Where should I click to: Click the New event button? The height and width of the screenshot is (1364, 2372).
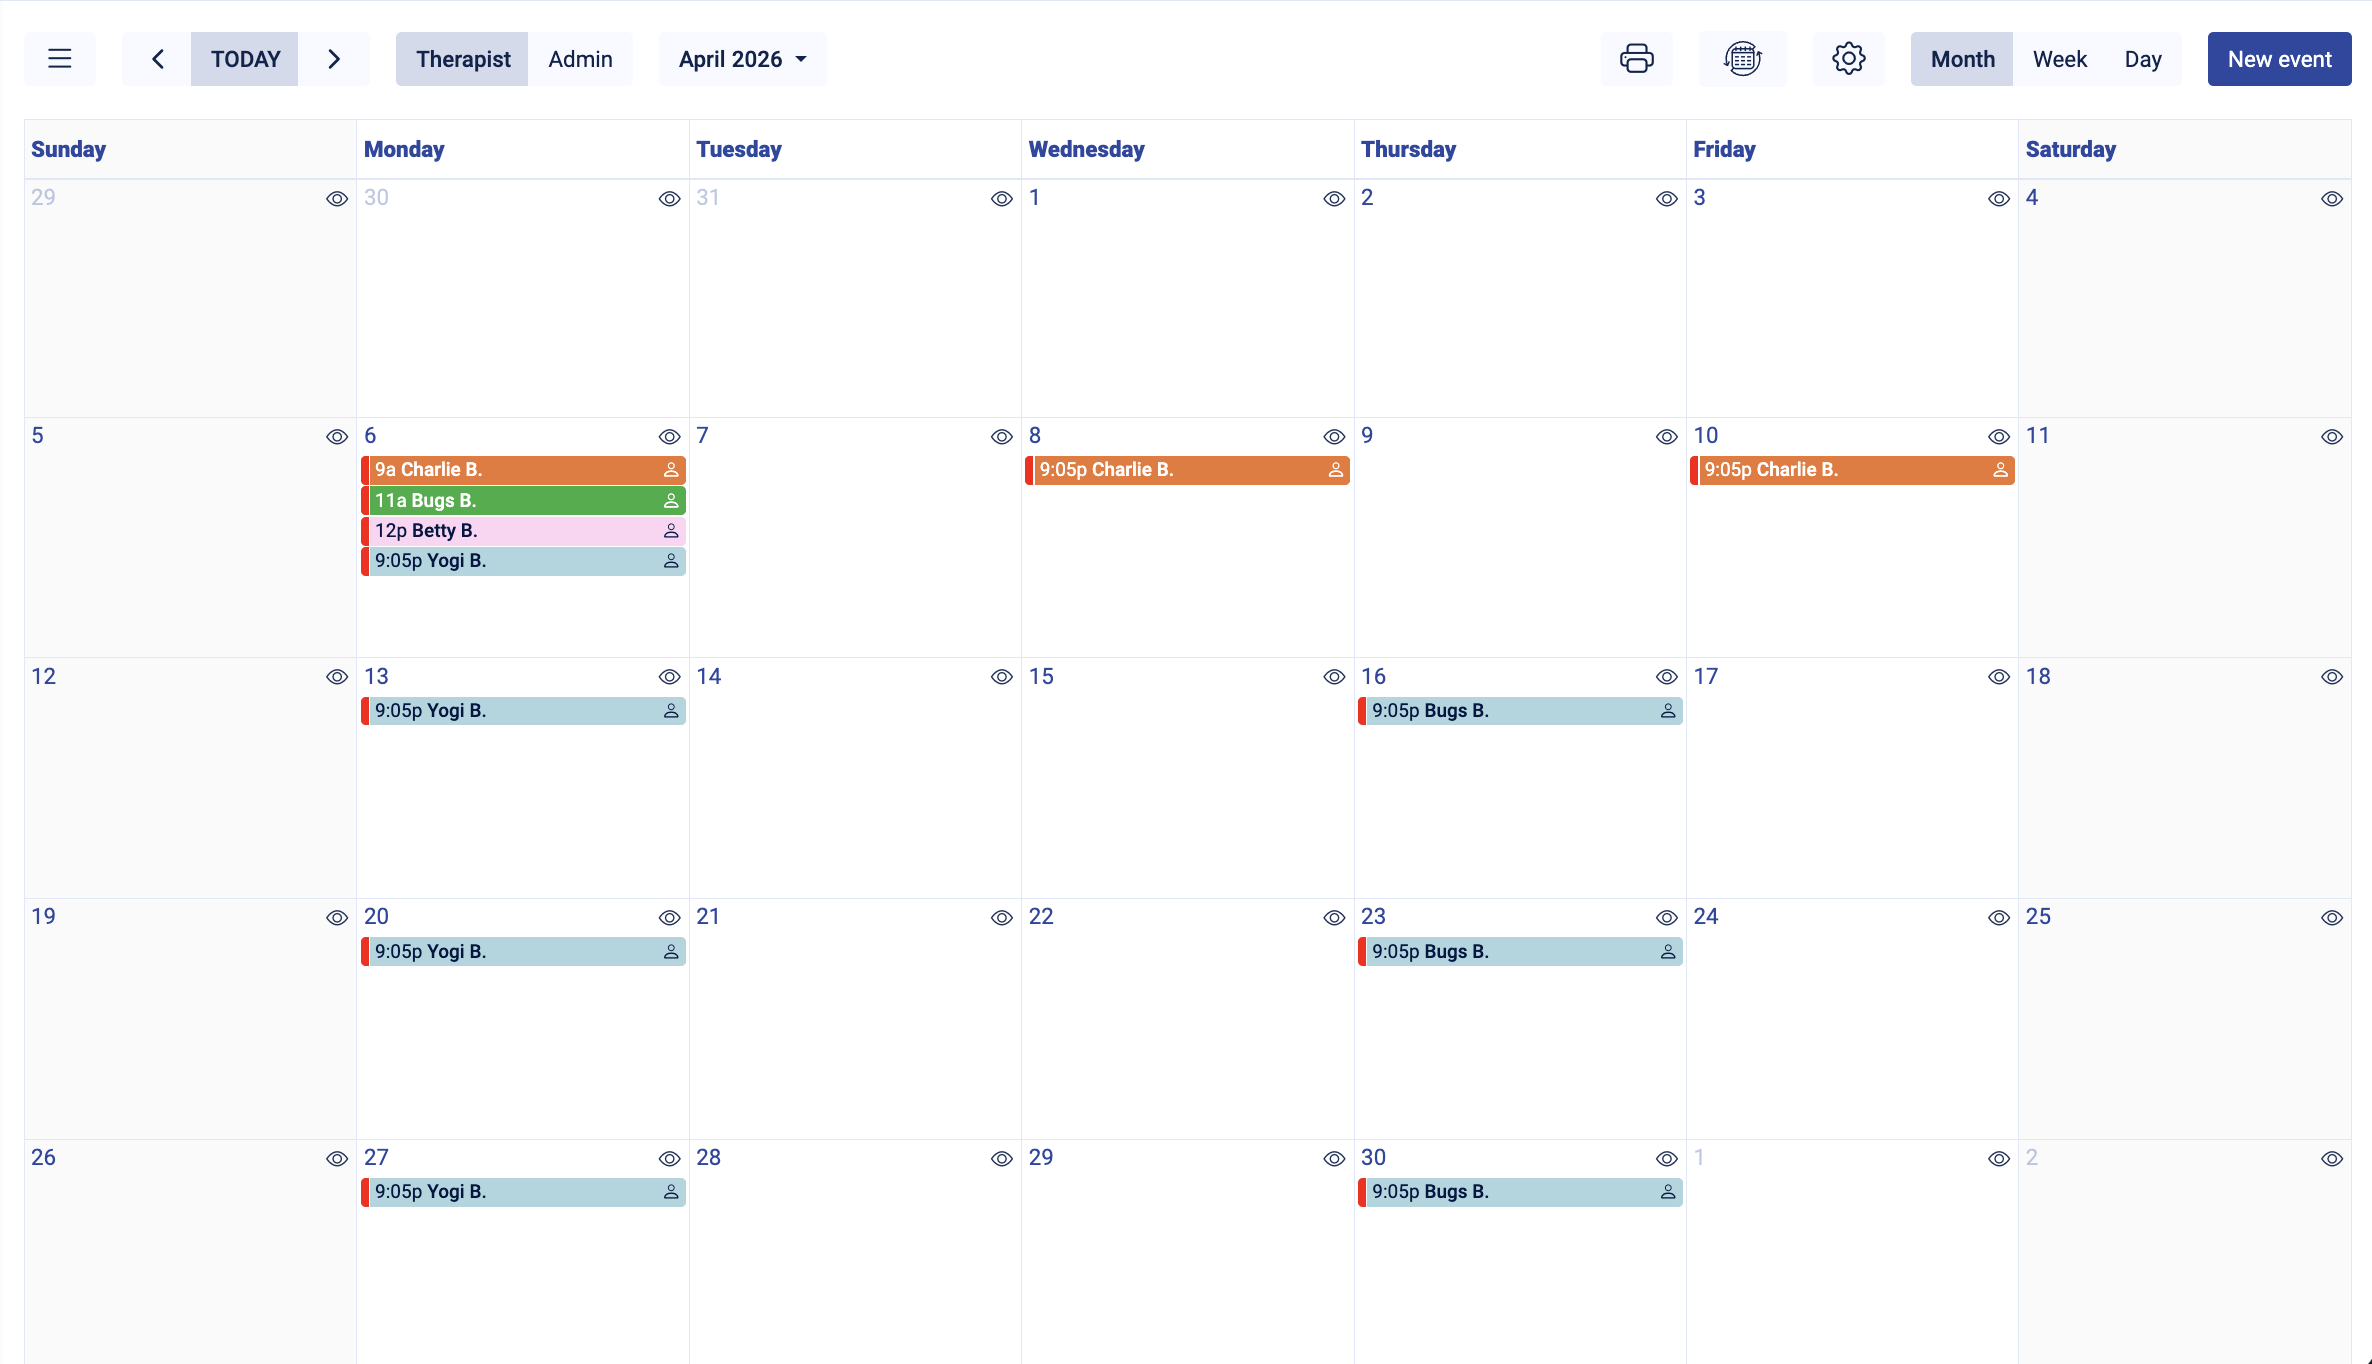point(2279,58)
